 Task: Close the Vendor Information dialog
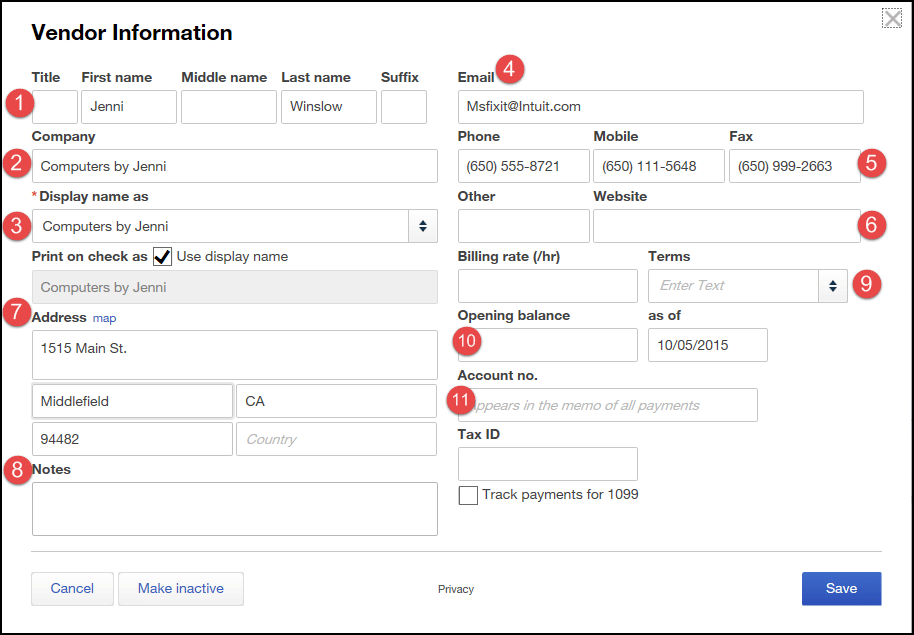click(892, 18)
